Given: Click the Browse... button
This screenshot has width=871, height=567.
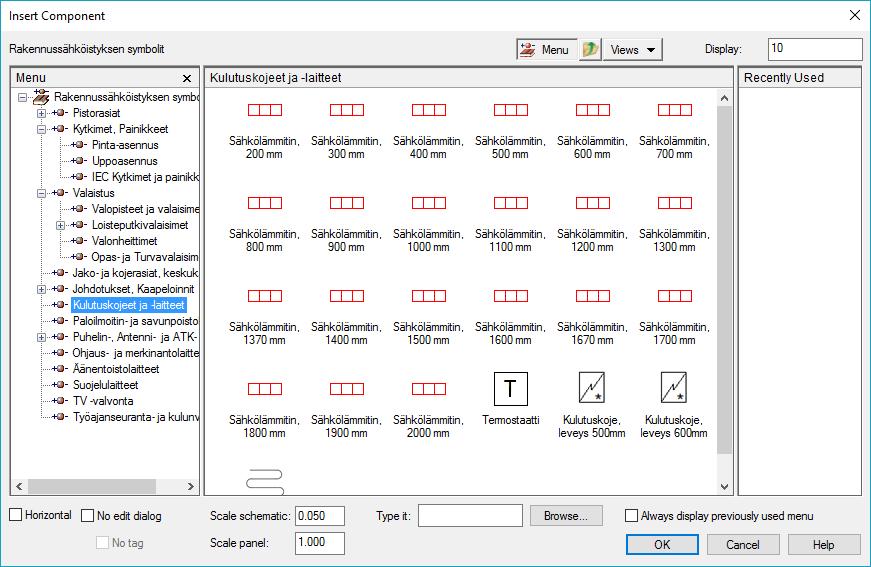Looking at the screenshot, I should coord(565,515).
